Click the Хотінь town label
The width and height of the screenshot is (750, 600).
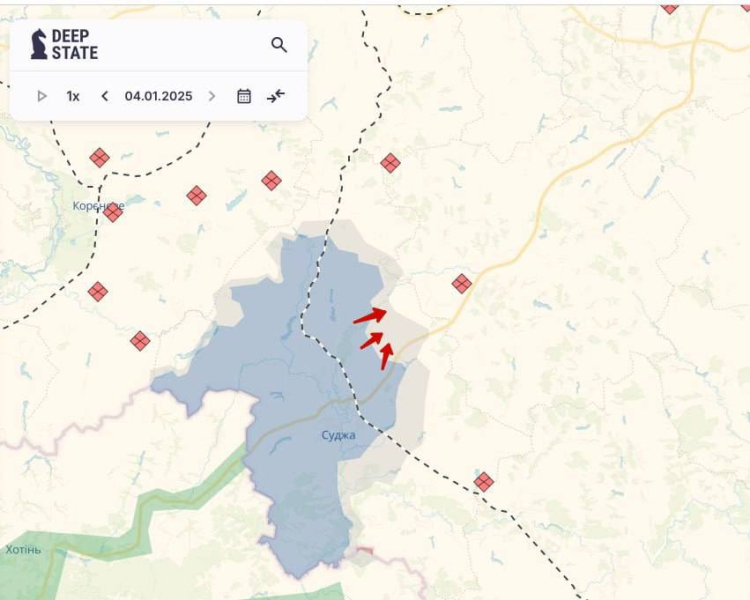[23, 549]
